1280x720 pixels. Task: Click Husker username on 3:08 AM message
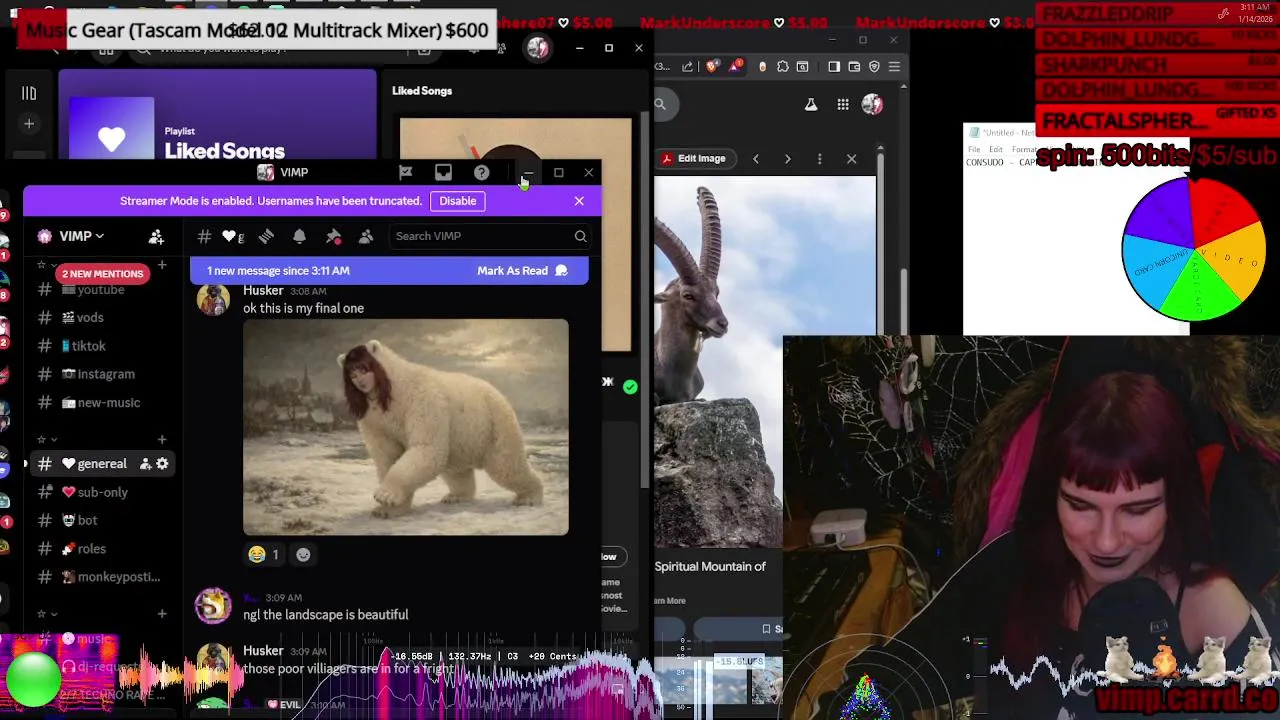263,290
